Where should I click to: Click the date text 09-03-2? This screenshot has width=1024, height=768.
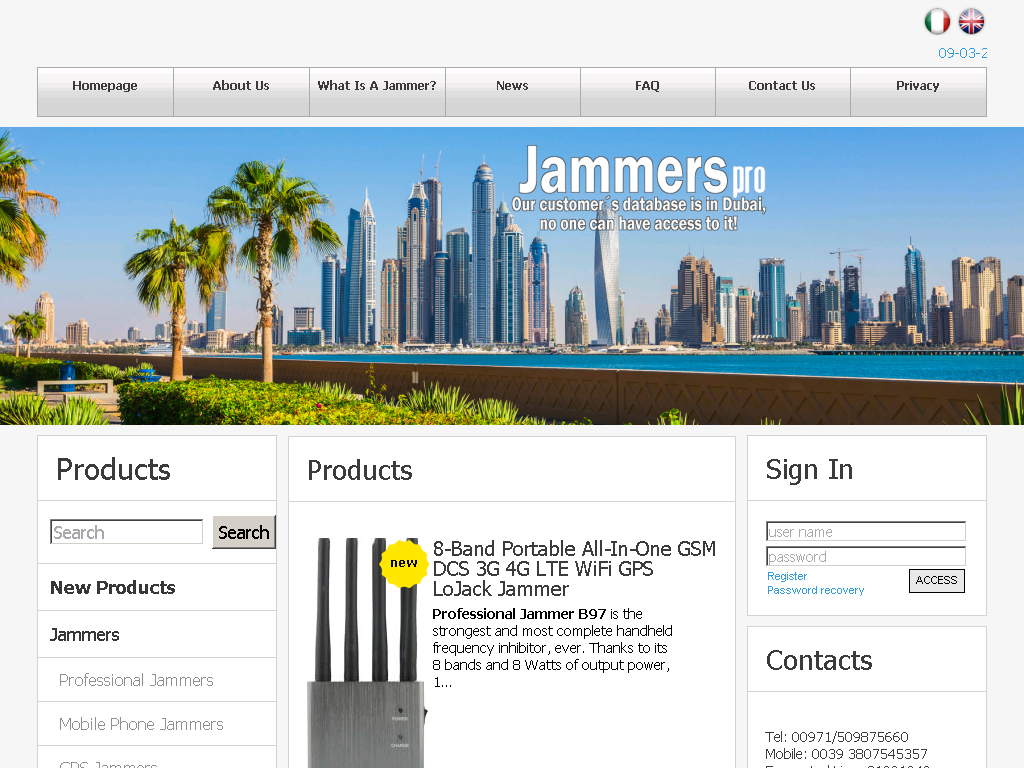coord(963,53)
